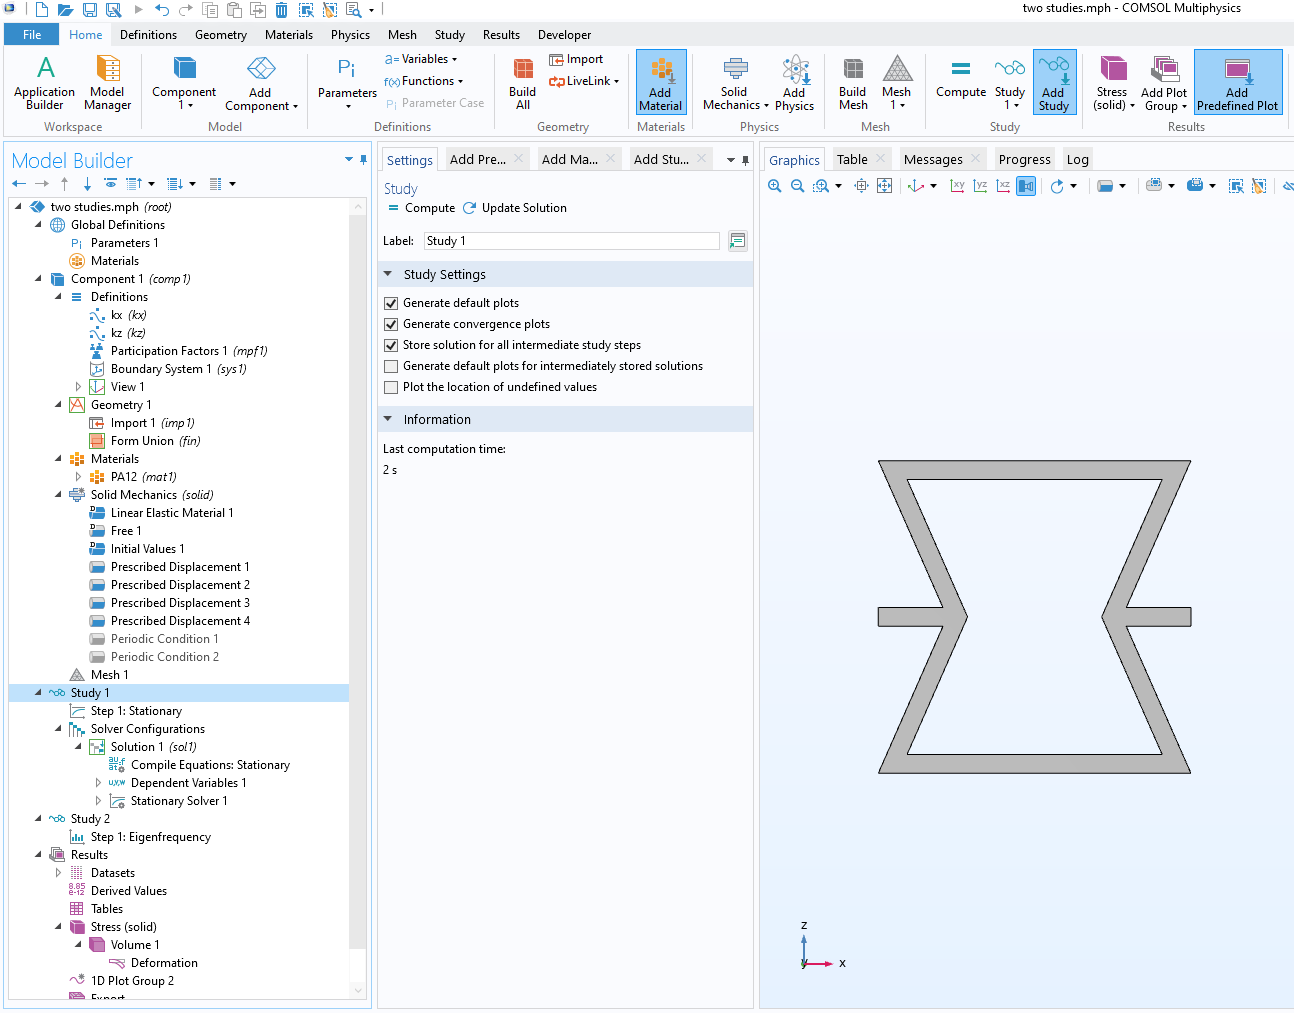
Task: Uncheck Generate default plots
Action: point(391,303)
